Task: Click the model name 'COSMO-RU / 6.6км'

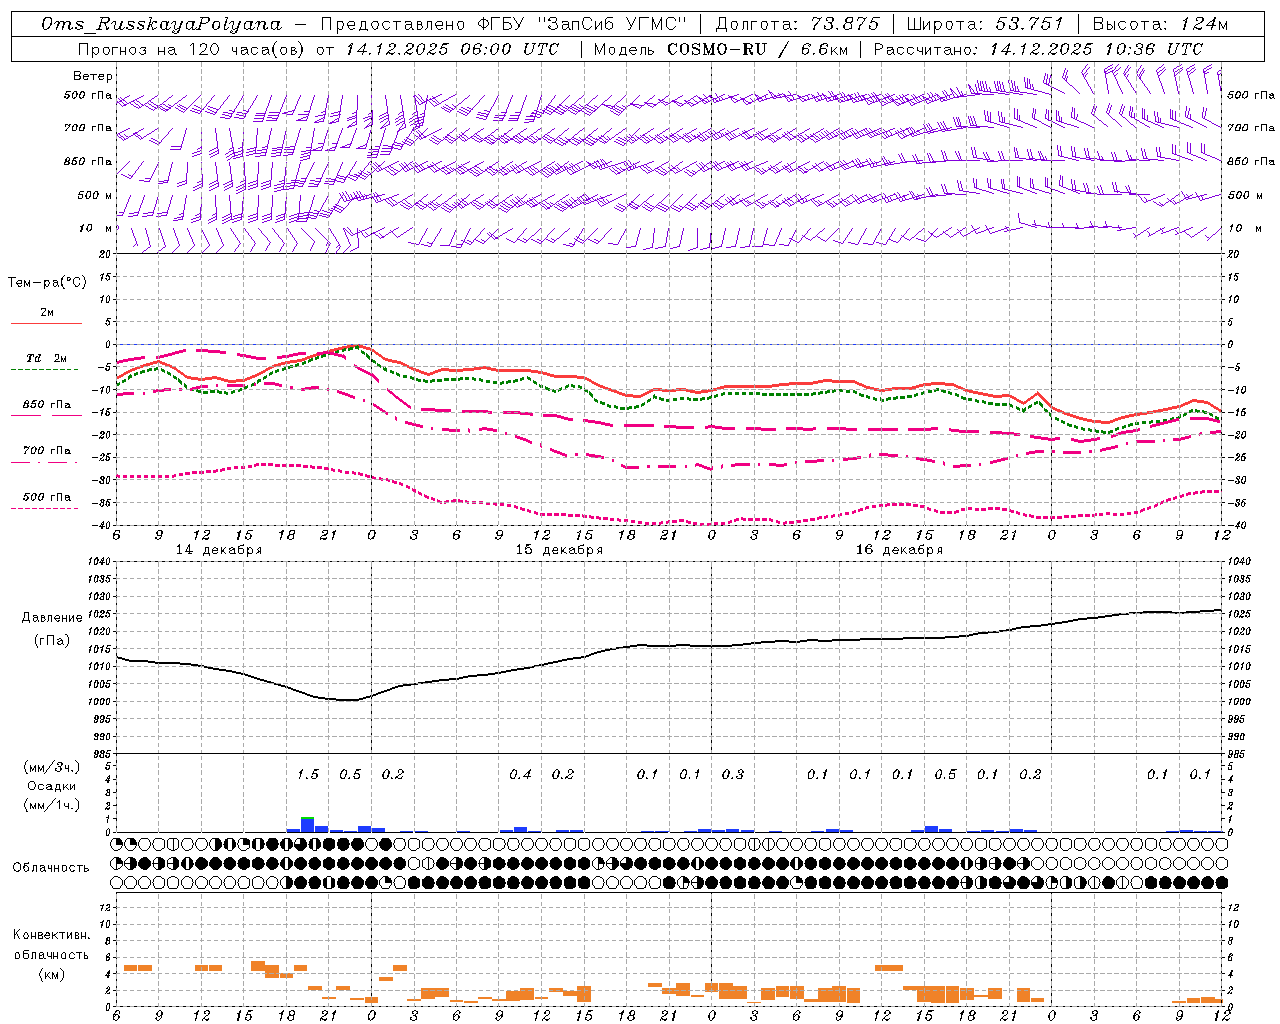Action: (756, 49)
